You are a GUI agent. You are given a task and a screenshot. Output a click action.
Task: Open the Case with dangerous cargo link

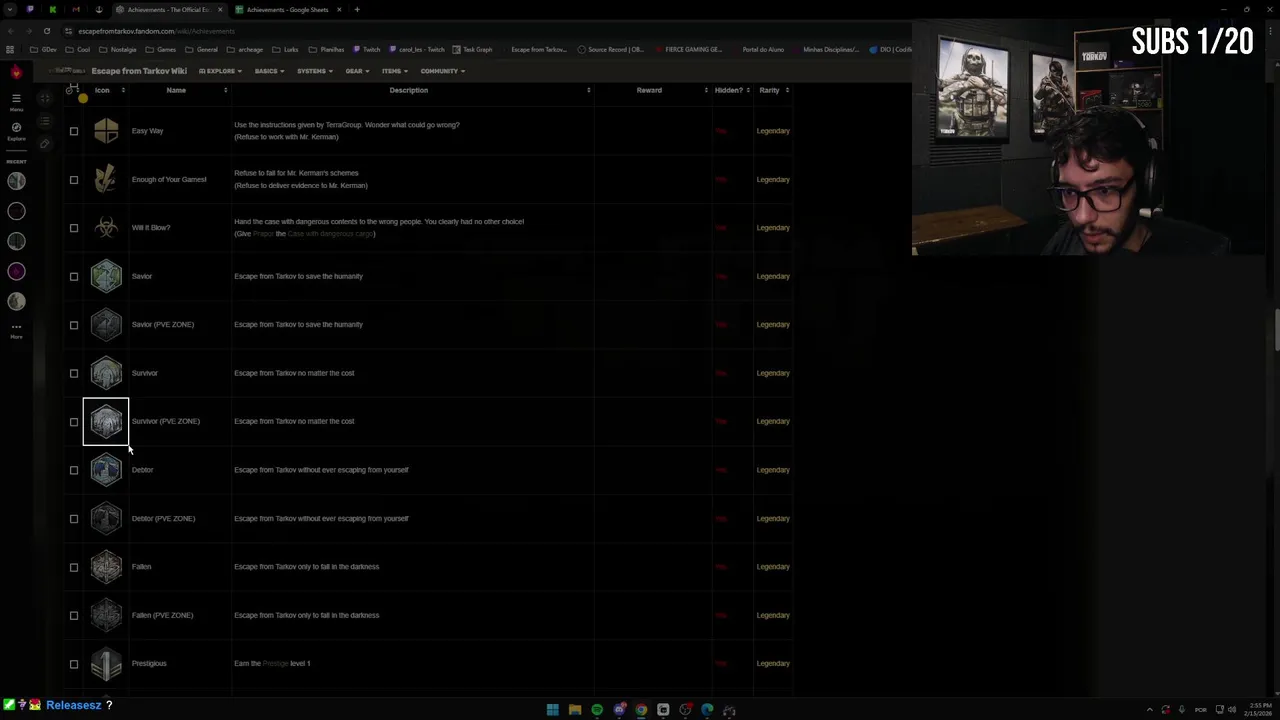tap(330, 234)
